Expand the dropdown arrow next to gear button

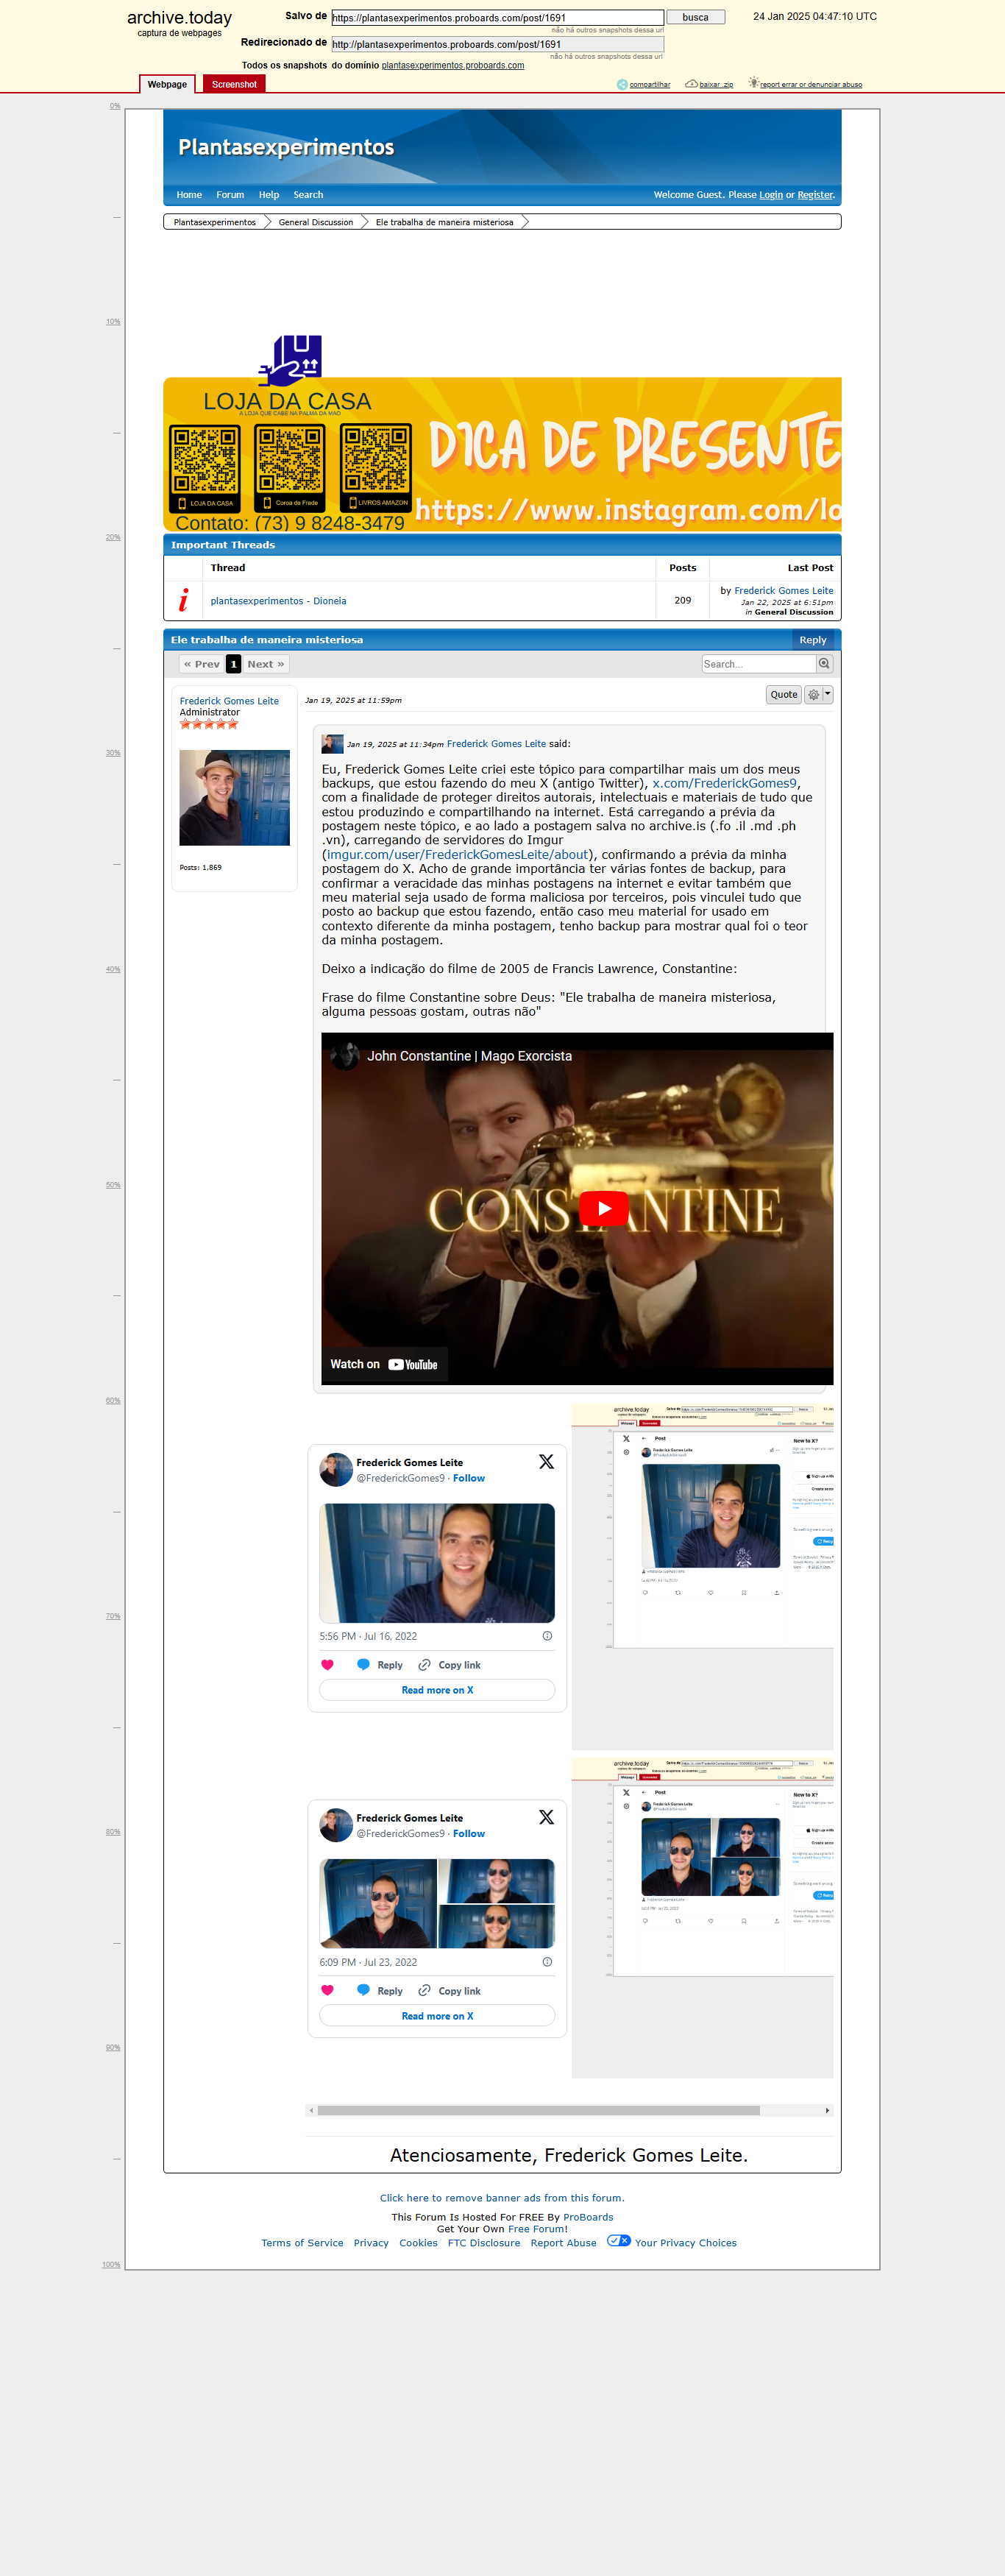(827, 694)
